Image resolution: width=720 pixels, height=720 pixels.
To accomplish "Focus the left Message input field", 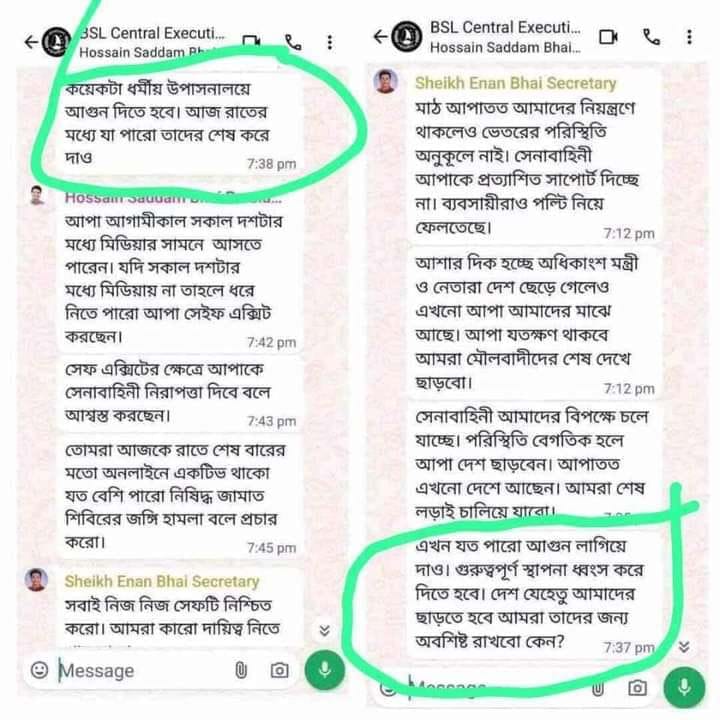I will tap(142, 670).
